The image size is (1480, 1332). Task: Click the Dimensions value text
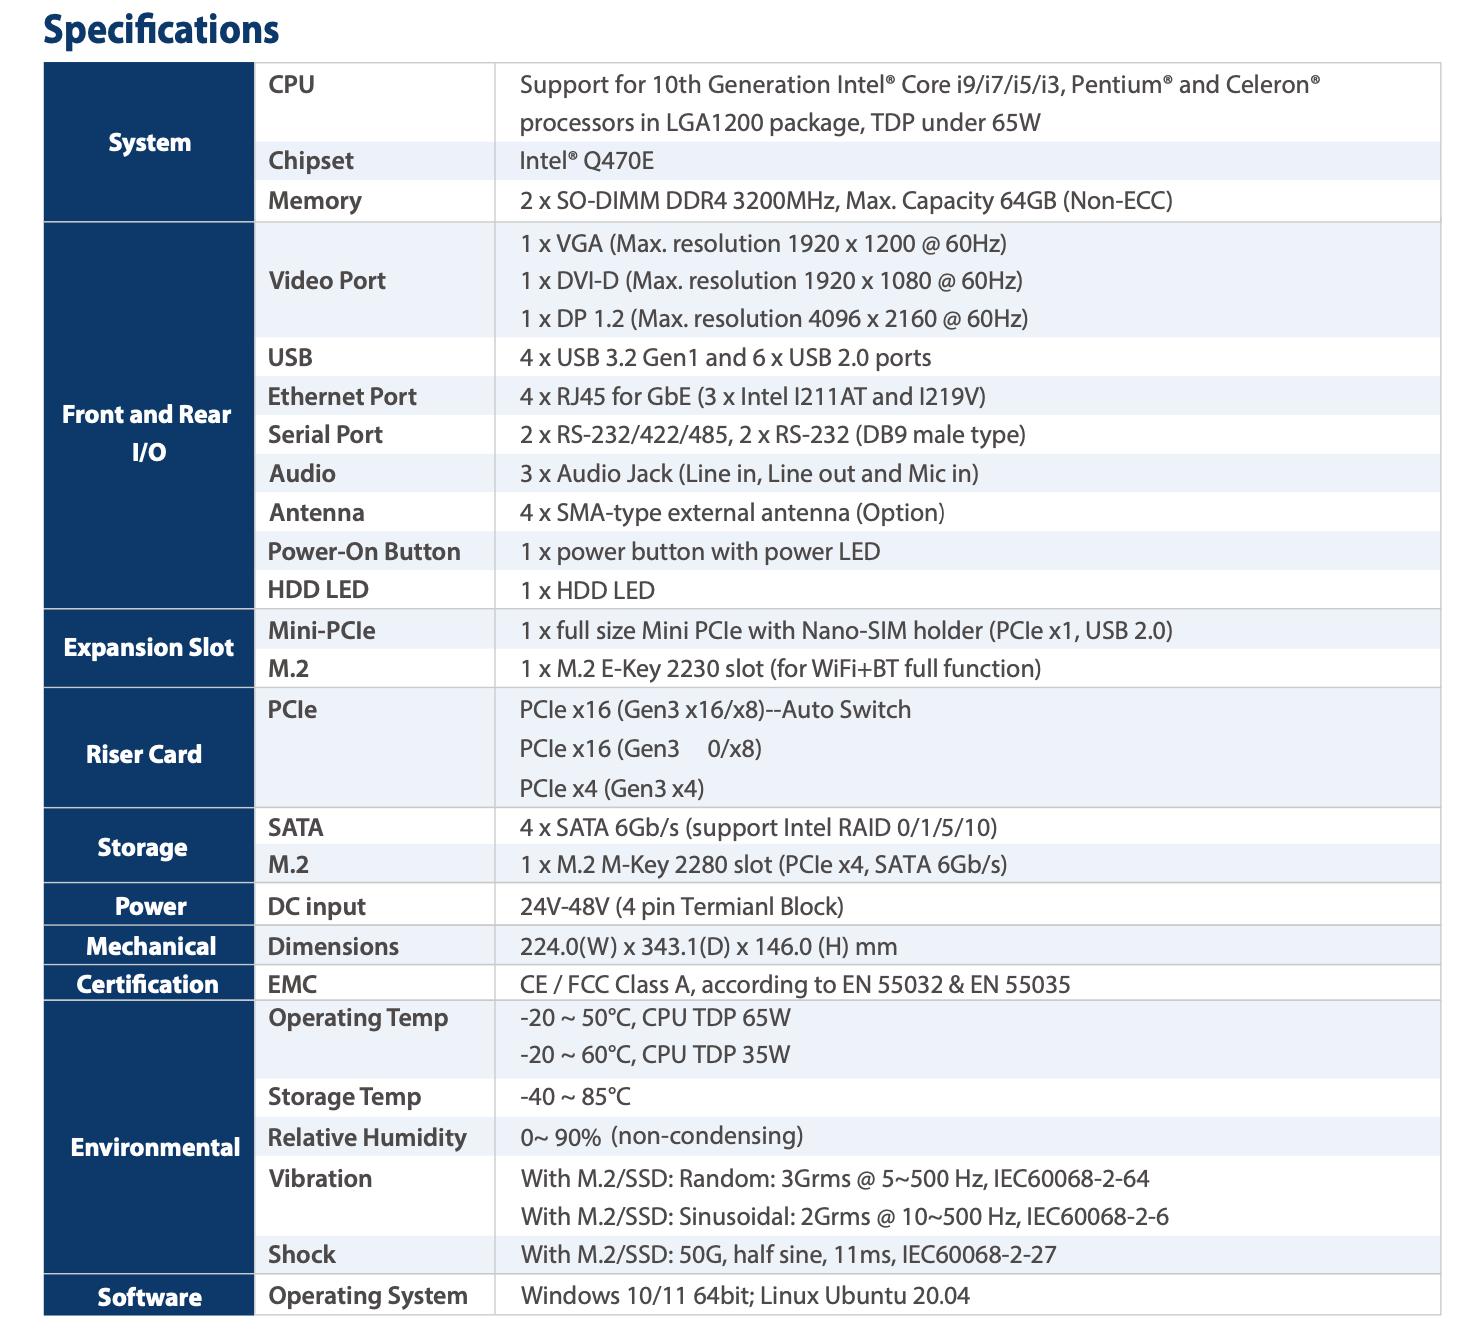[708, 947]
